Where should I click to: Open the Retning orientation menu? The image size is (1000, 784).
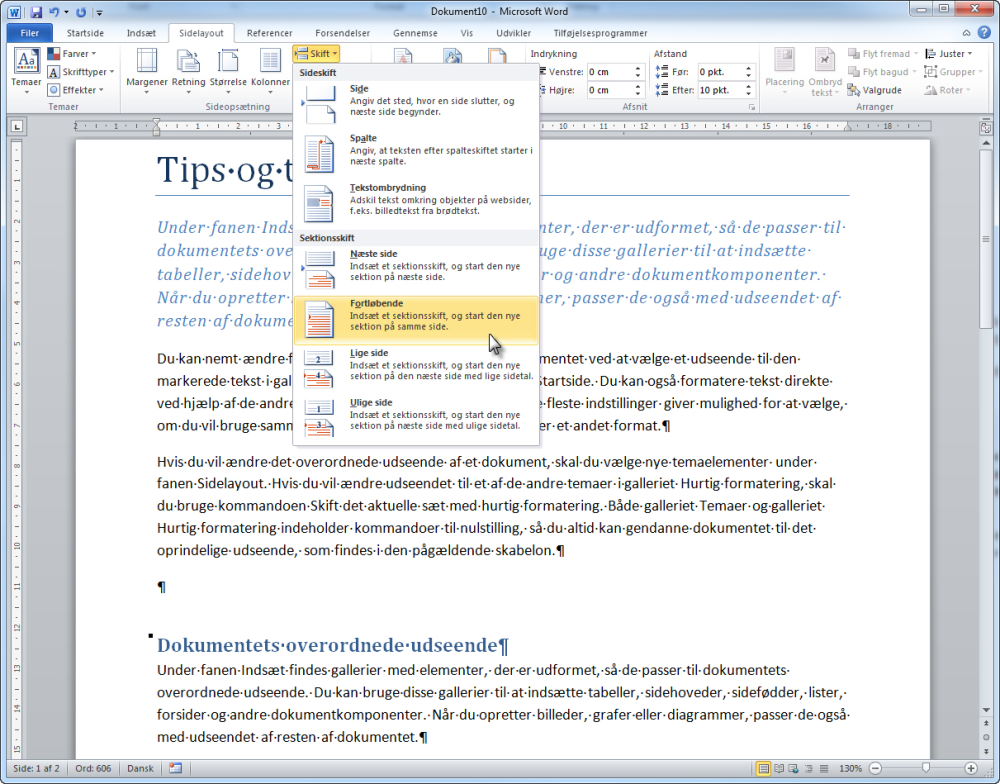coord(188,71)
